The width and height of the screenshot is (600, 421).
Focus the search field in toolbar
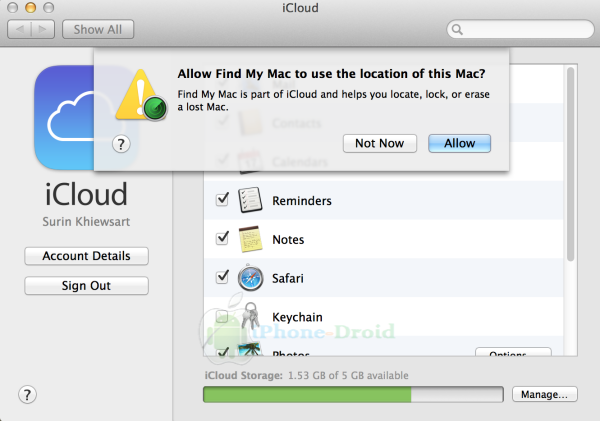[518, 30]
